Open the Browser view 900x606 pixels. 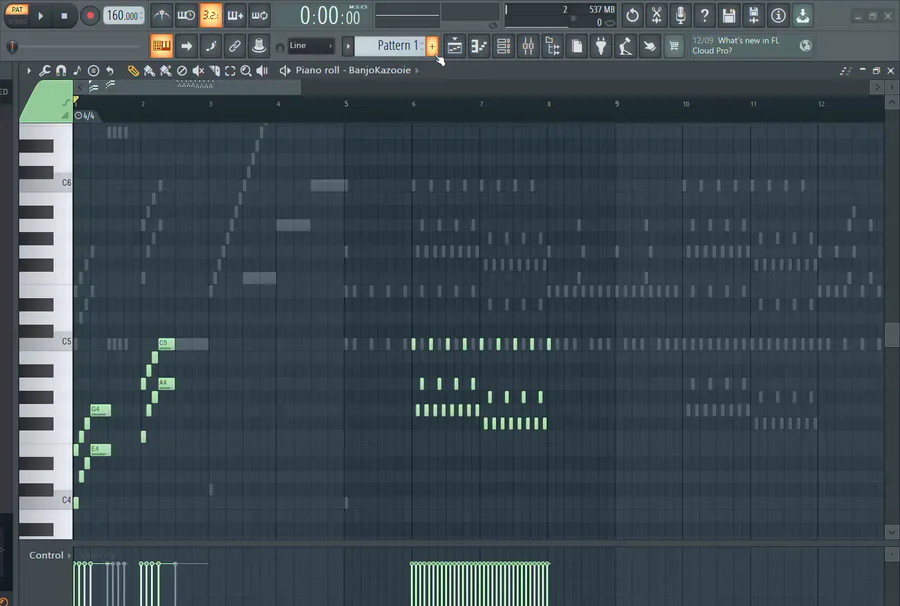pos(553,46)
